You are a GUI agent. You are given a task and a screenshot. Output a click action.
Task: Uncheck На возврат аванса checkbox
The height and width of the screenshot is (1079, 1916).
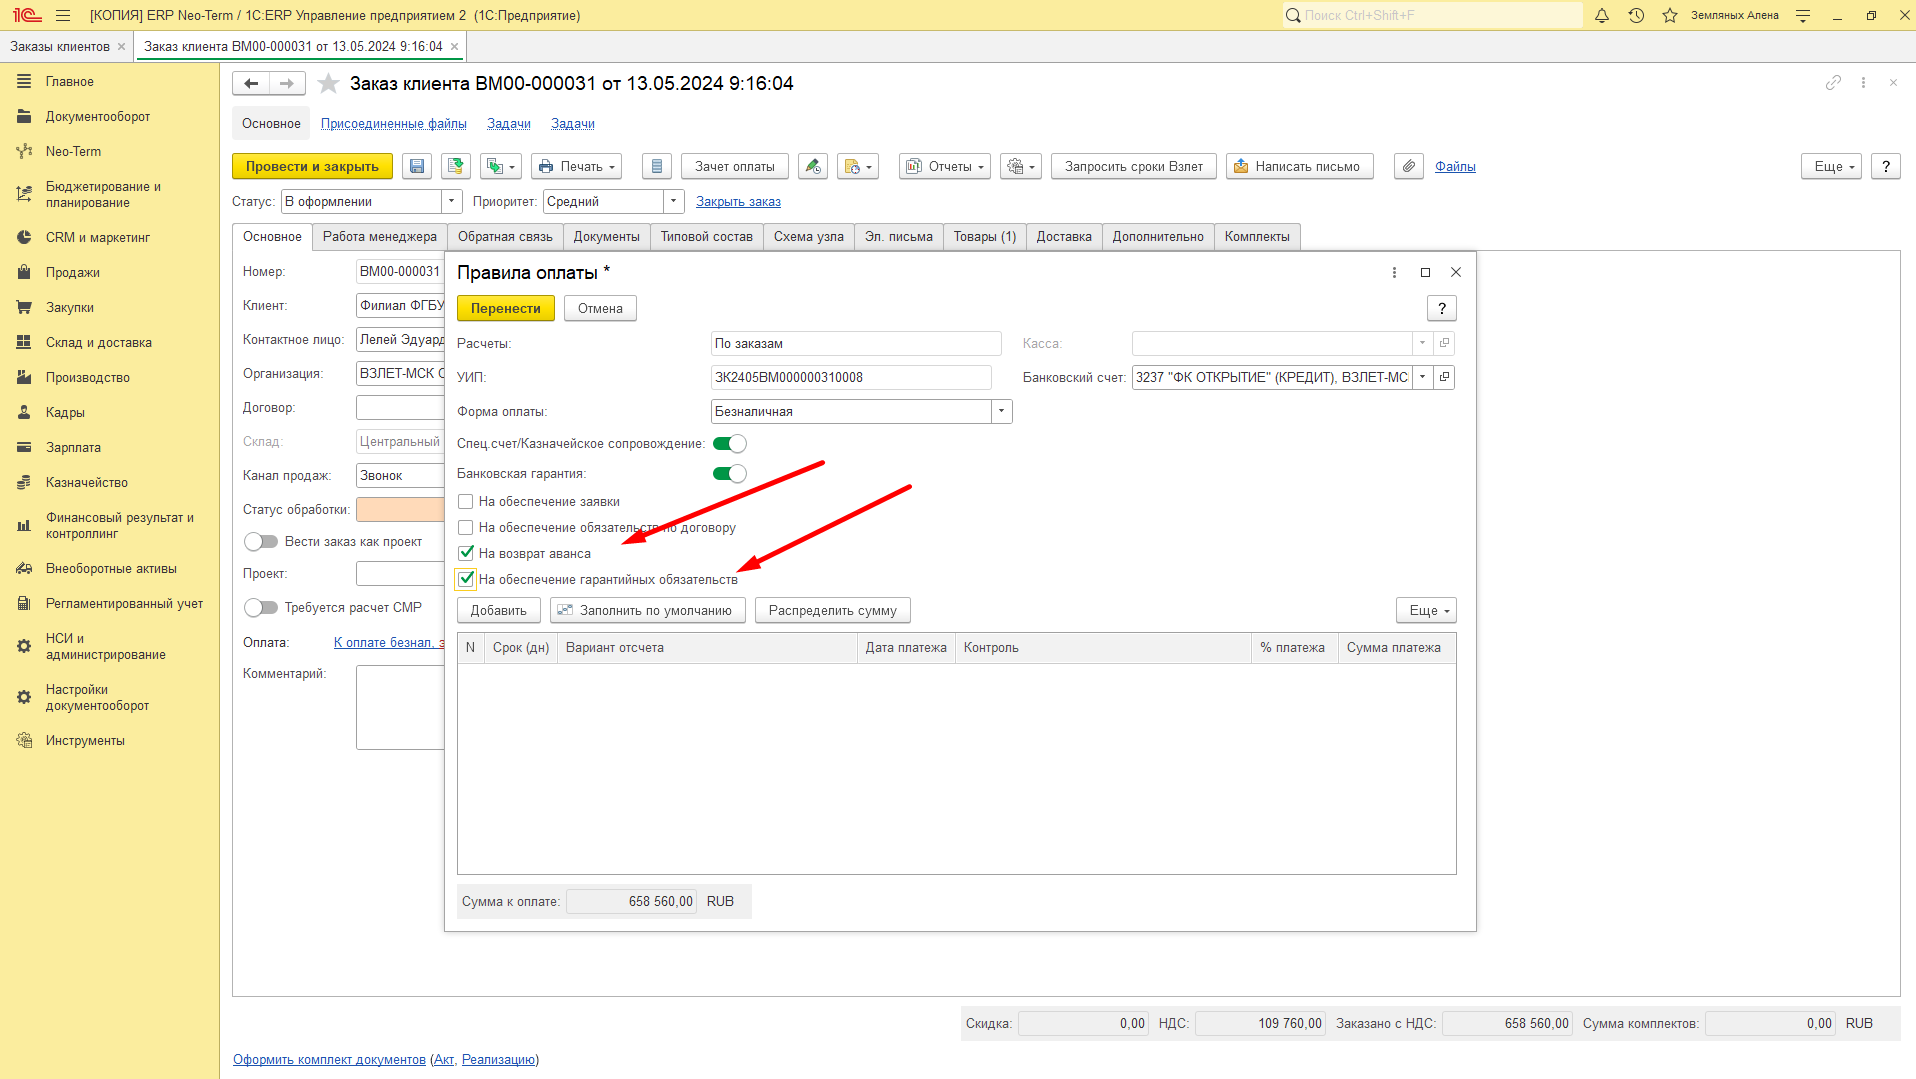coord(466,553)
